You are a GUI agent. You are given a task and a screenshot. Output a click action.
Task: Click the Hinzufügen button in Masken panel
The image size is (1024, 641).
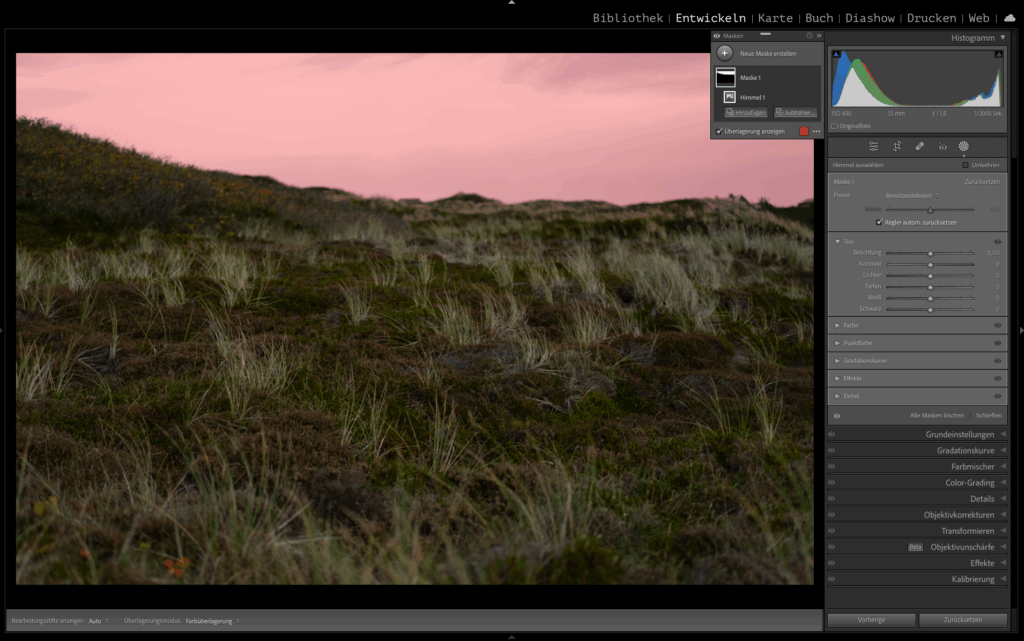[x=744, y=113]
